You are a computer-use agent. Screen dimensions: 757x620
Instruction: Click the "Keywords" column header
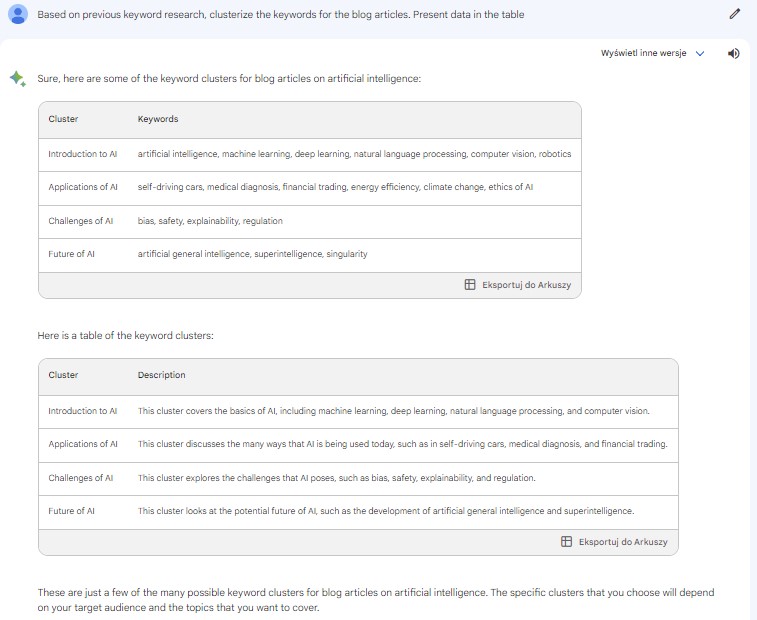click(158, 119)
